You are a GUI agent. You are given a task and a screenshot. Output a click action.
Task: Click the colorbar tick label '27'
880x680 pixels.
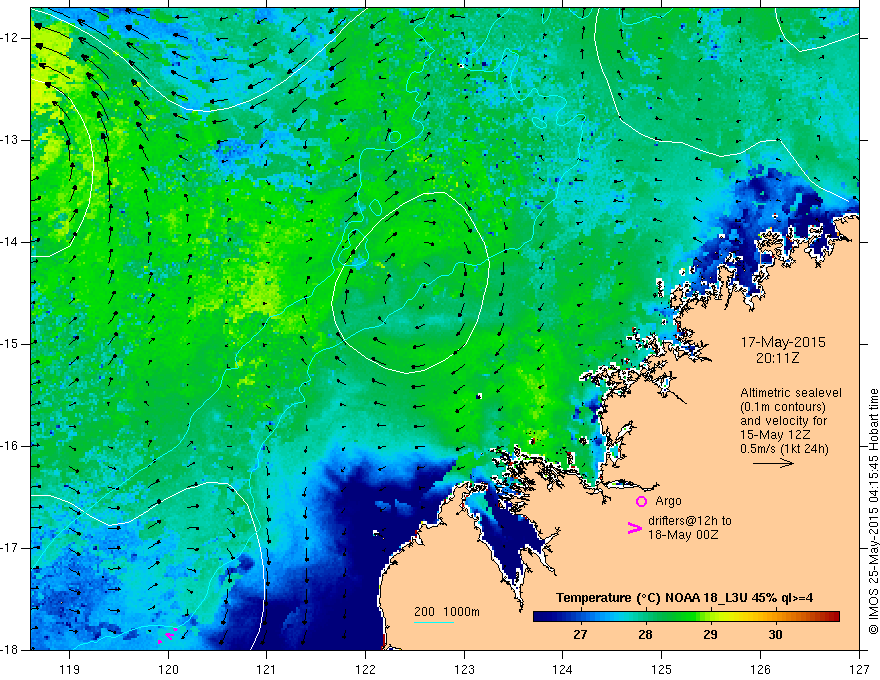(580, 635)
